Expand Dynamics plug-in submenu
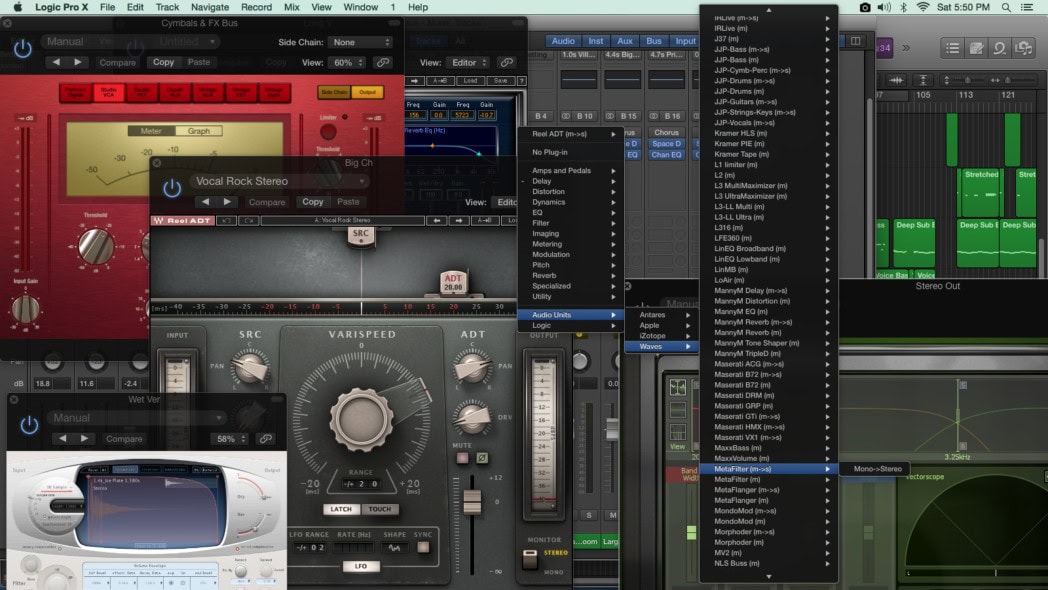The image size is (1048, 590). (x=571, y=202)
